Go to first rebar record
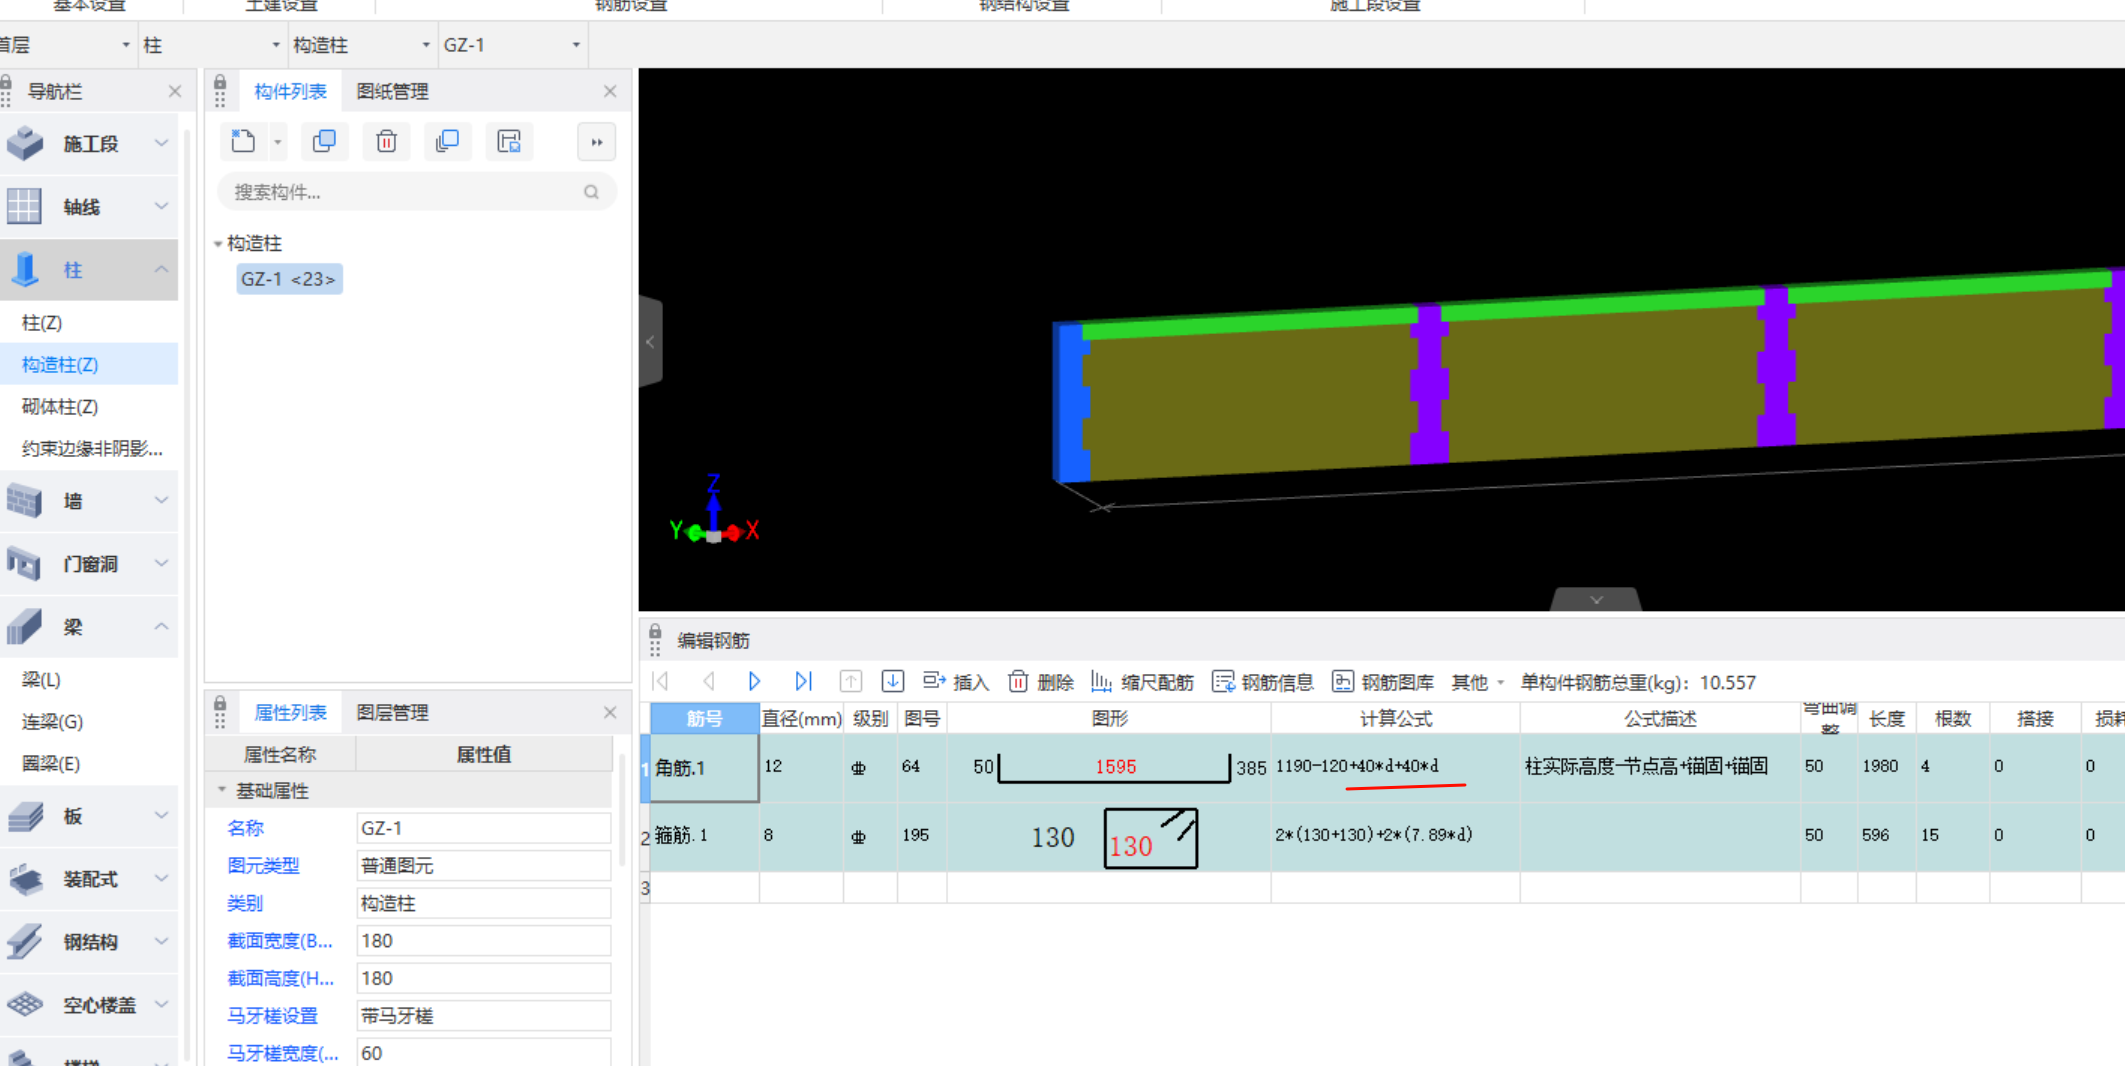2125x1066 pixels. (661, 681)
